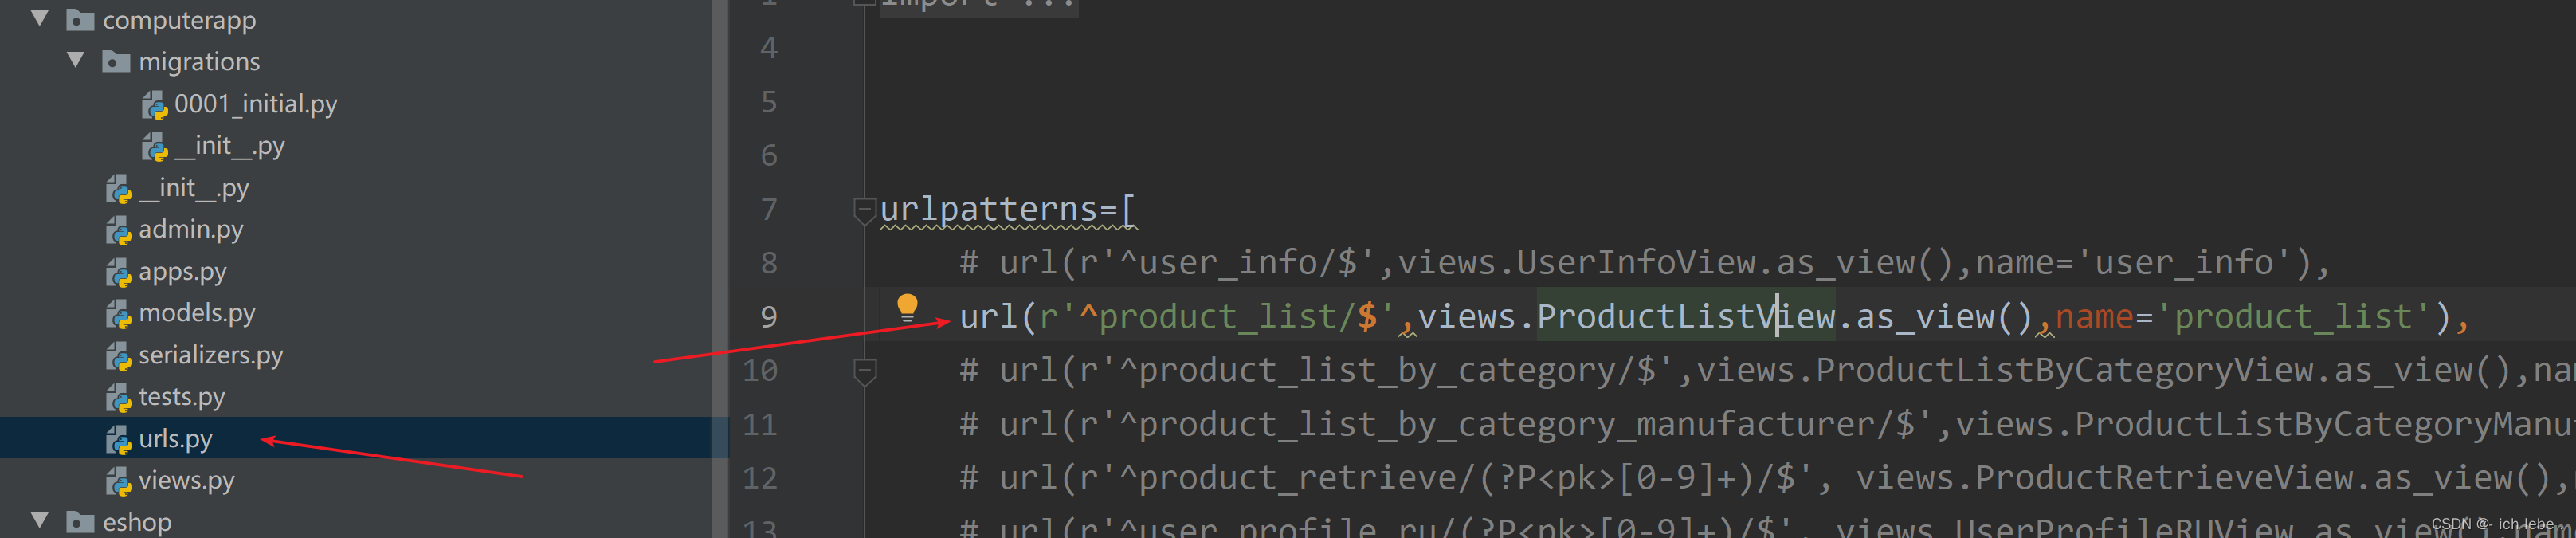Collapse the migrations folder arrow
This screenshot has width=2576, height=538.
pyautogui.click(x=76, y=60)
